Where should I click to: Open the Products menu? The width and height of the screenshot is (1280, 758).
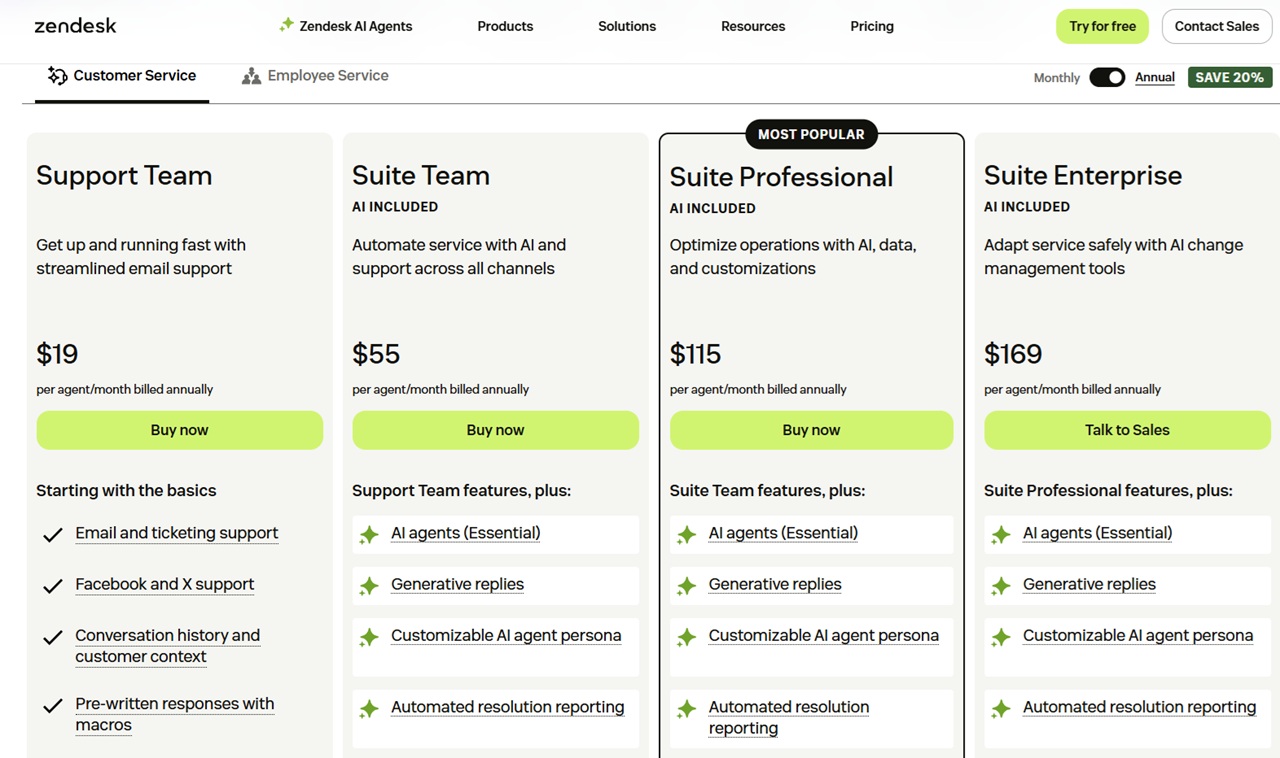505,26
